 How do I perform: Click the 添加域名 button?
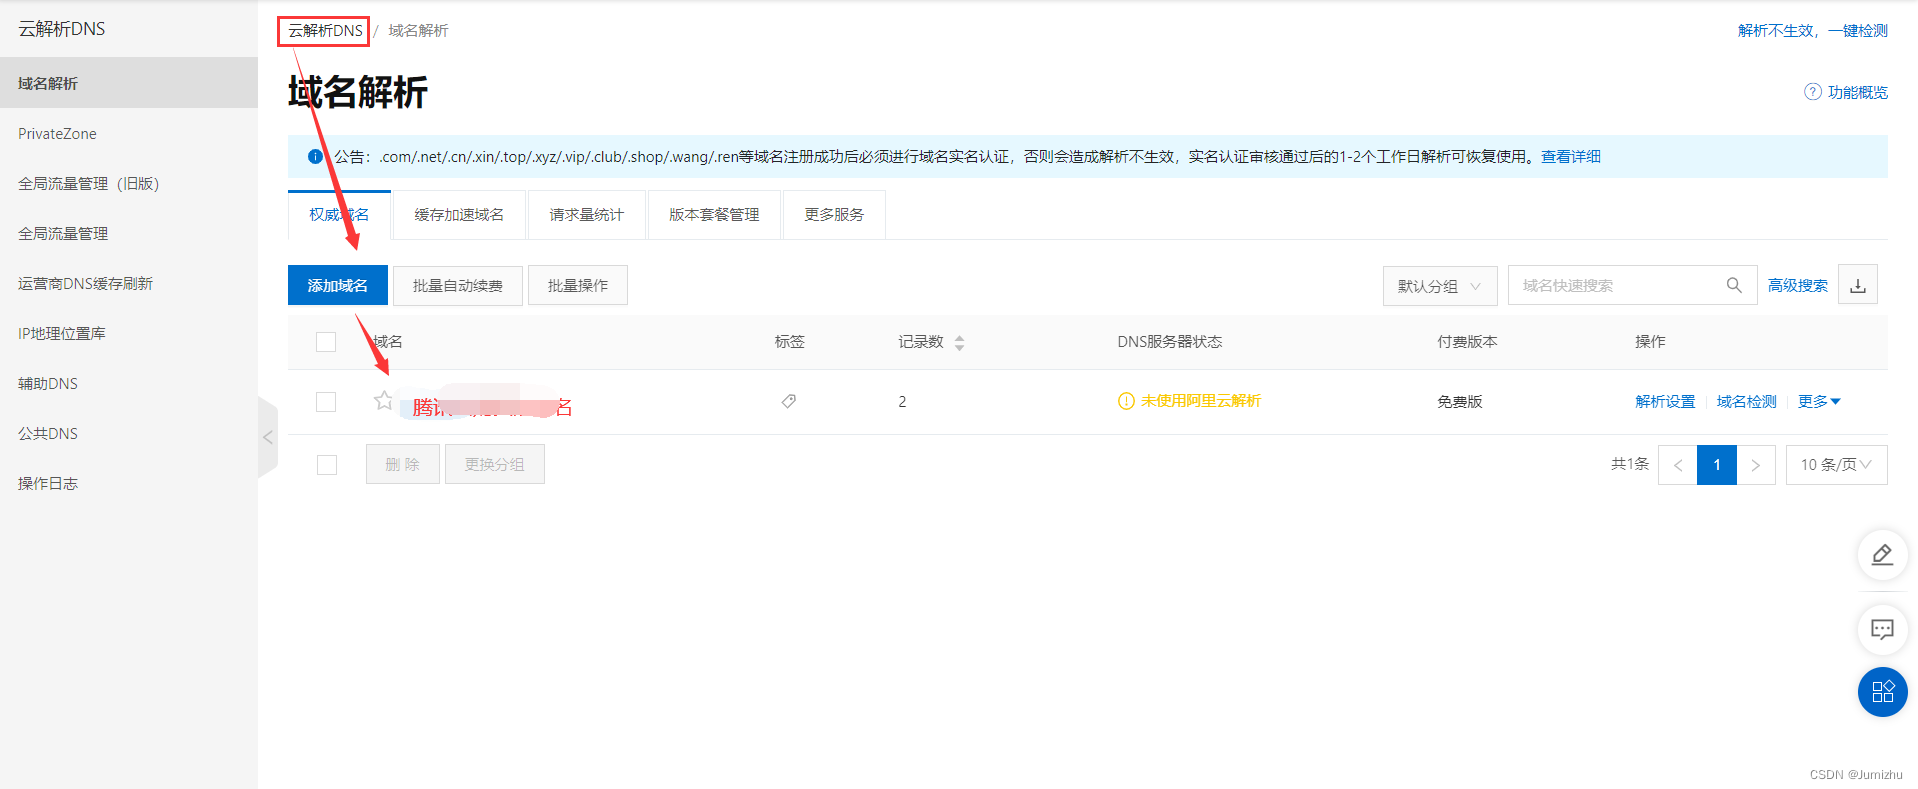338,285
